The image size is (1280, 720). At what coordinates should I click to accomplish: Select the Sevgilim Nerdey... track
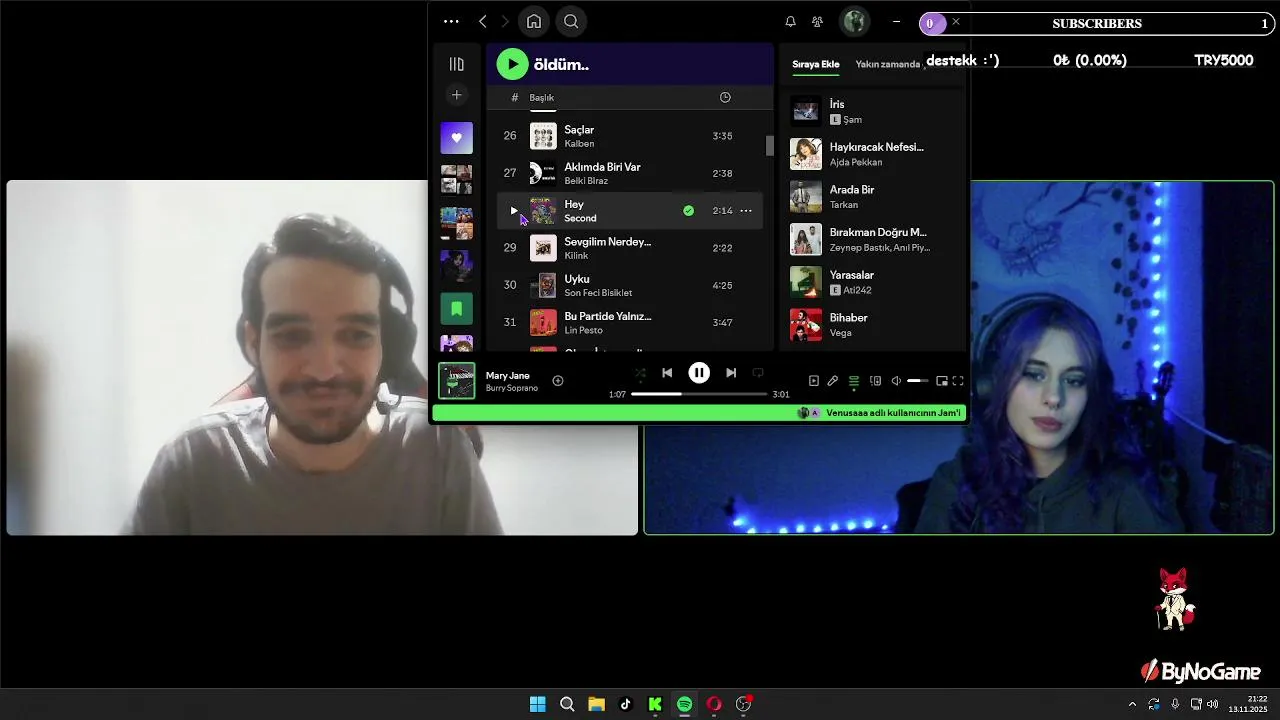[x=630, y=248]
